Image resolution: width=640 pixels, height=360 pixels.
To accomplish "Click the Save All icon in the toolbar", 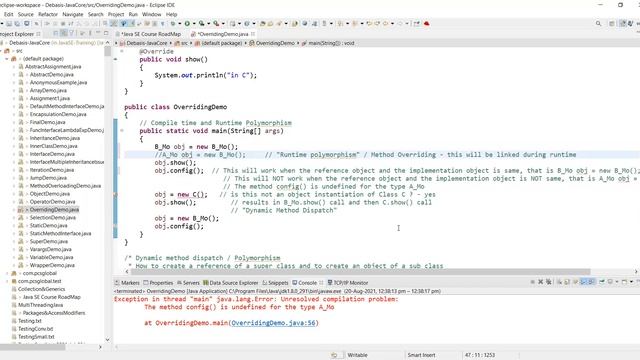I will [17, 24].
